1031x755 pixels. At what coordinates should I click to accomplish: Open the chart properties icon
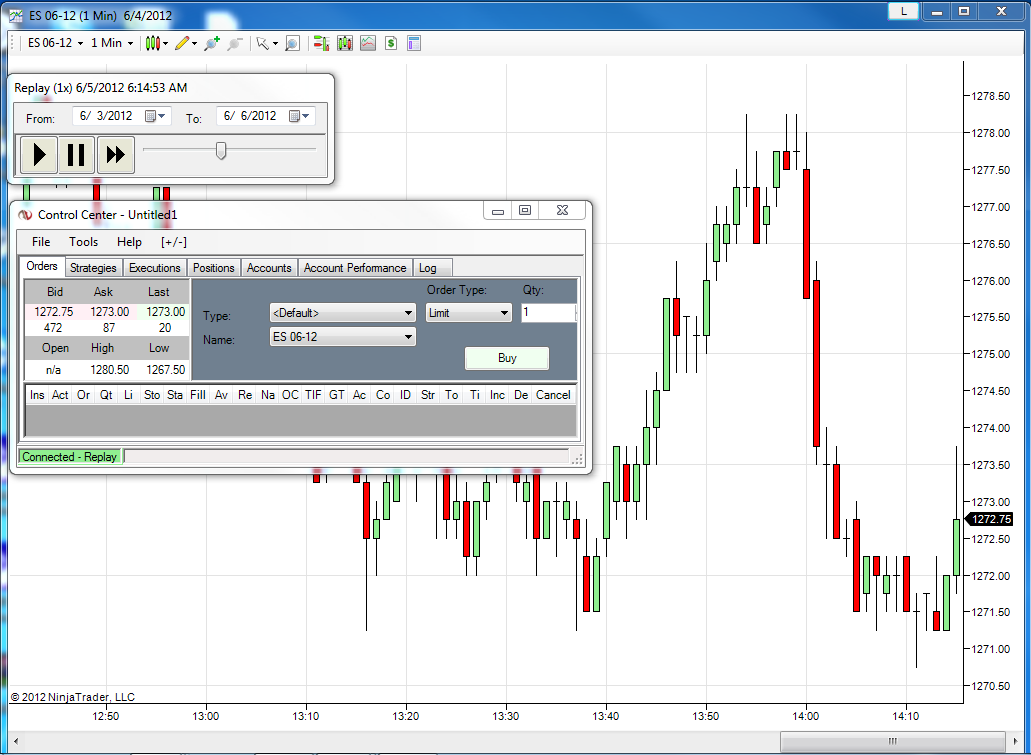[x=414, y=43]
